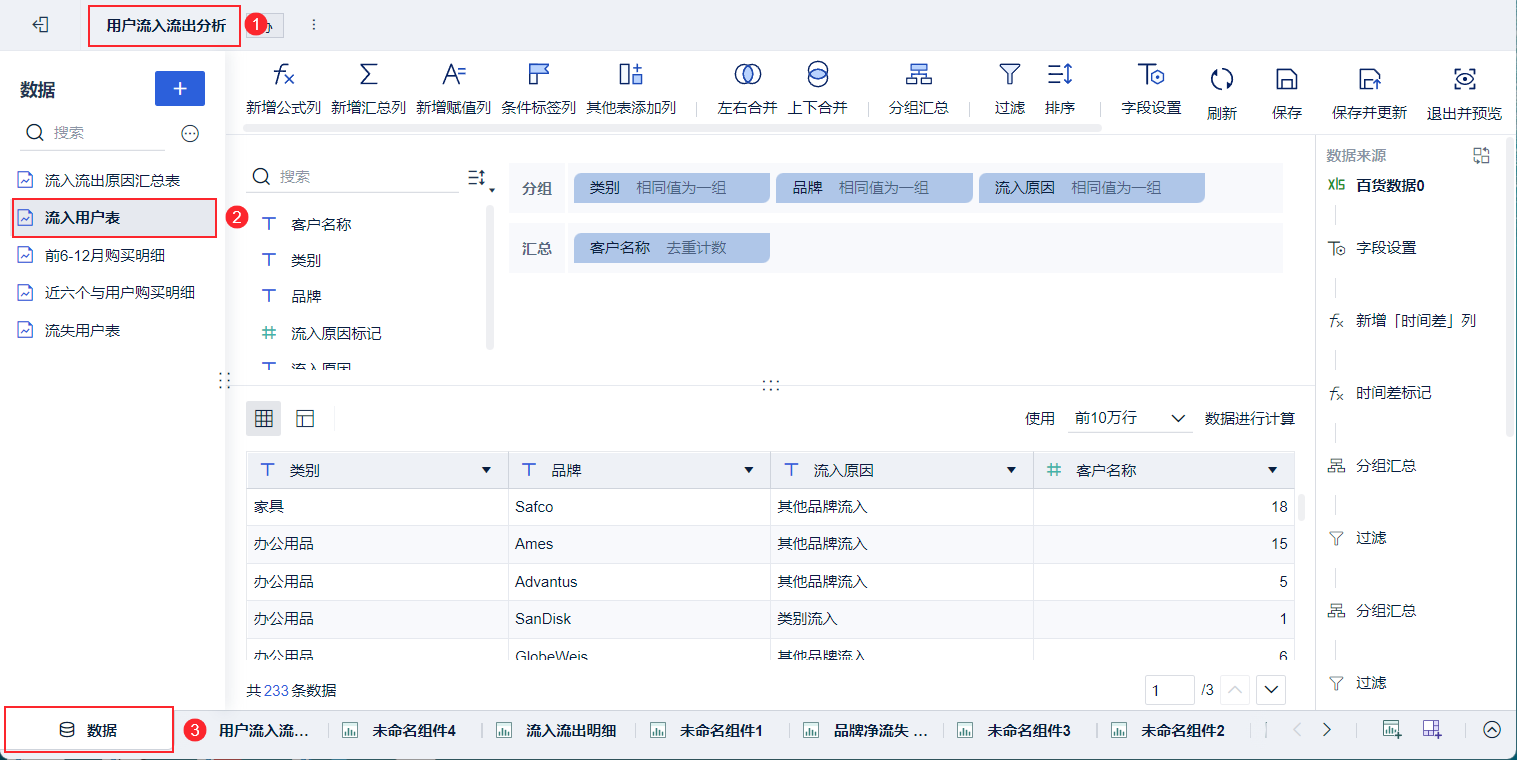Open the 新增「时间差」列 step

click(1401, 320)
